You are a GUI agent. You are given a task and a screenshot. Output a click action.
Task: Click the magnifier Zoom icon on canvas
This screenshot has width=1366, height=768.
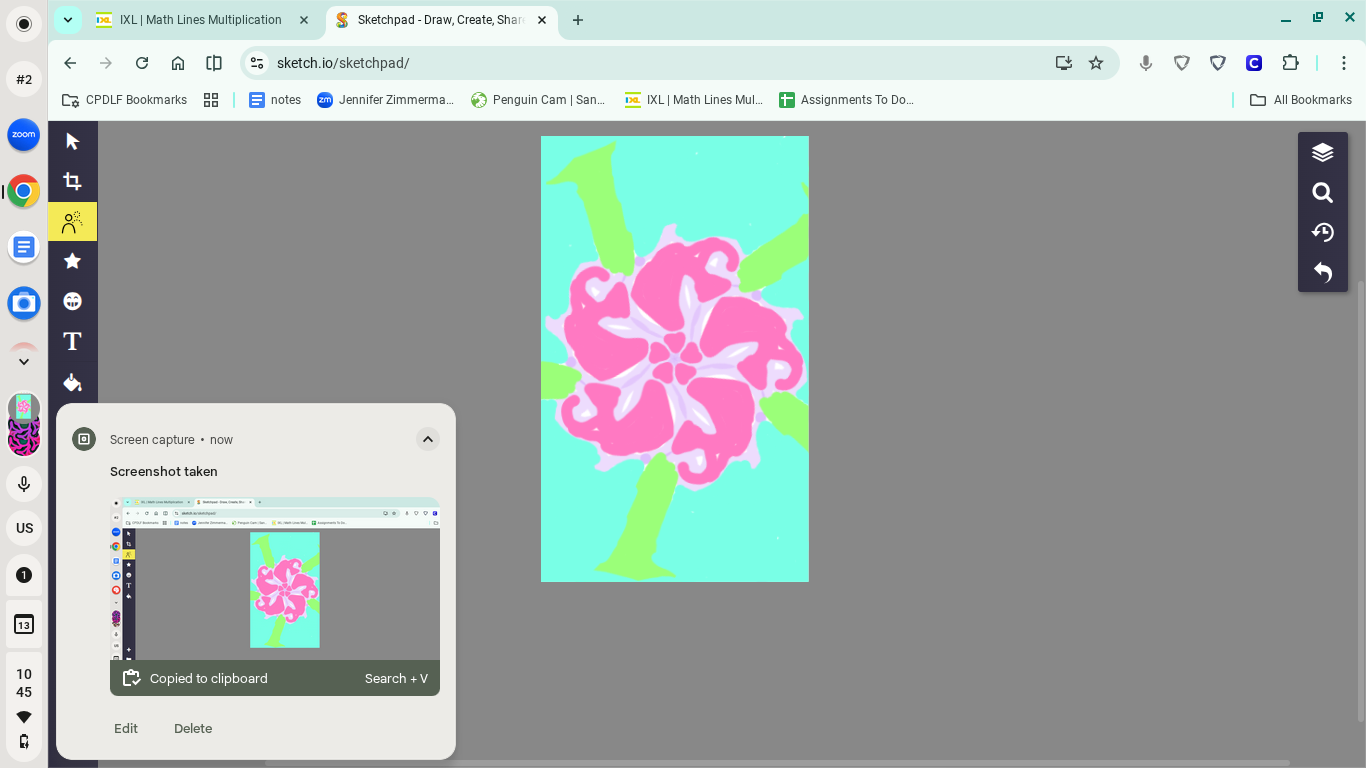[1323, 192]
